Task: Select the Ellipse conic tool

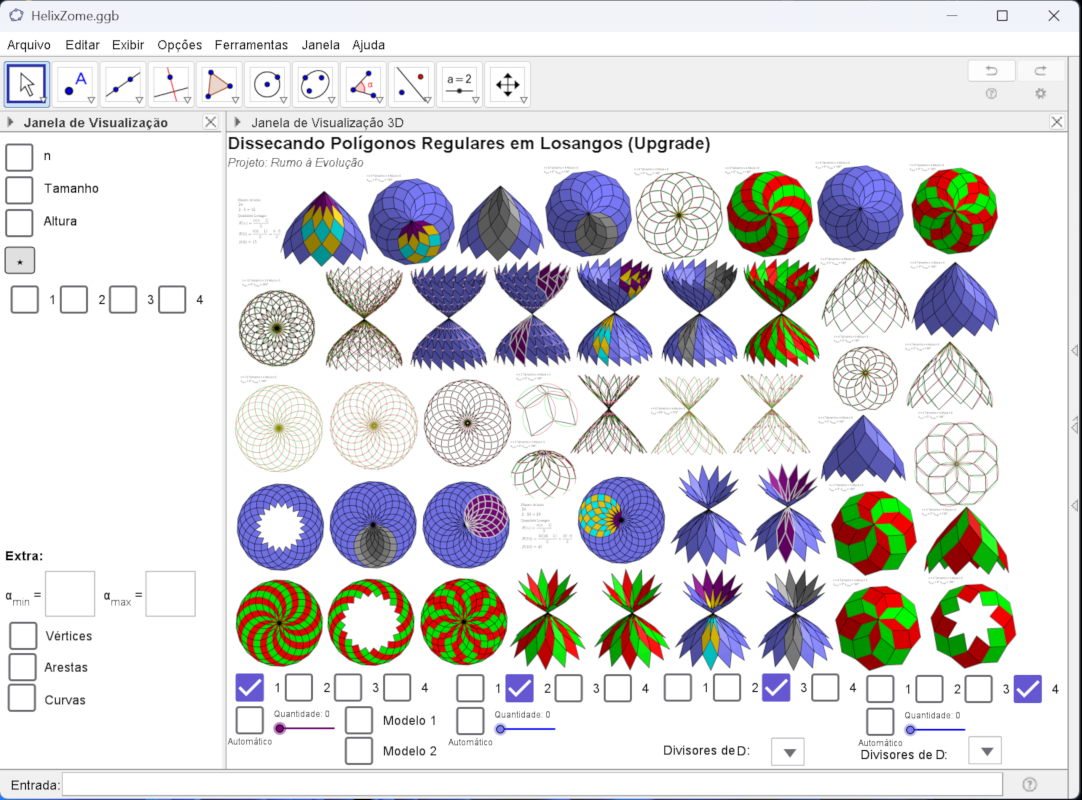Action: (315, 85)
